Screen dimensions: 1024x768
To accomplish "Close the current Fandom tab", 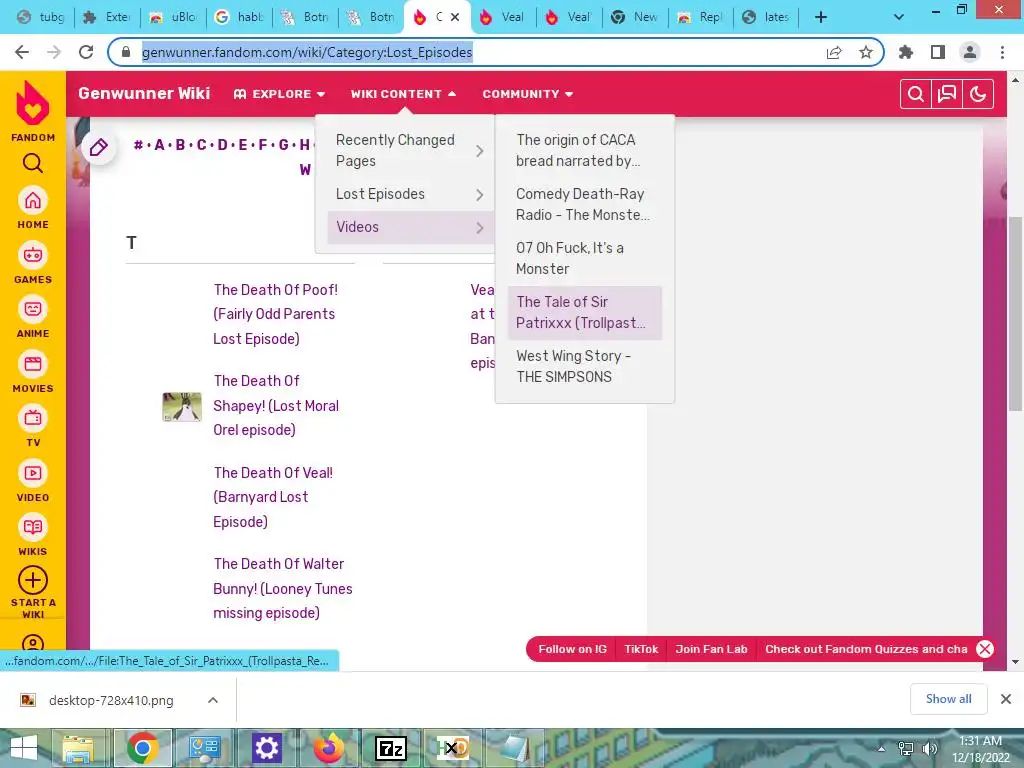I will [x=455, y=18].
